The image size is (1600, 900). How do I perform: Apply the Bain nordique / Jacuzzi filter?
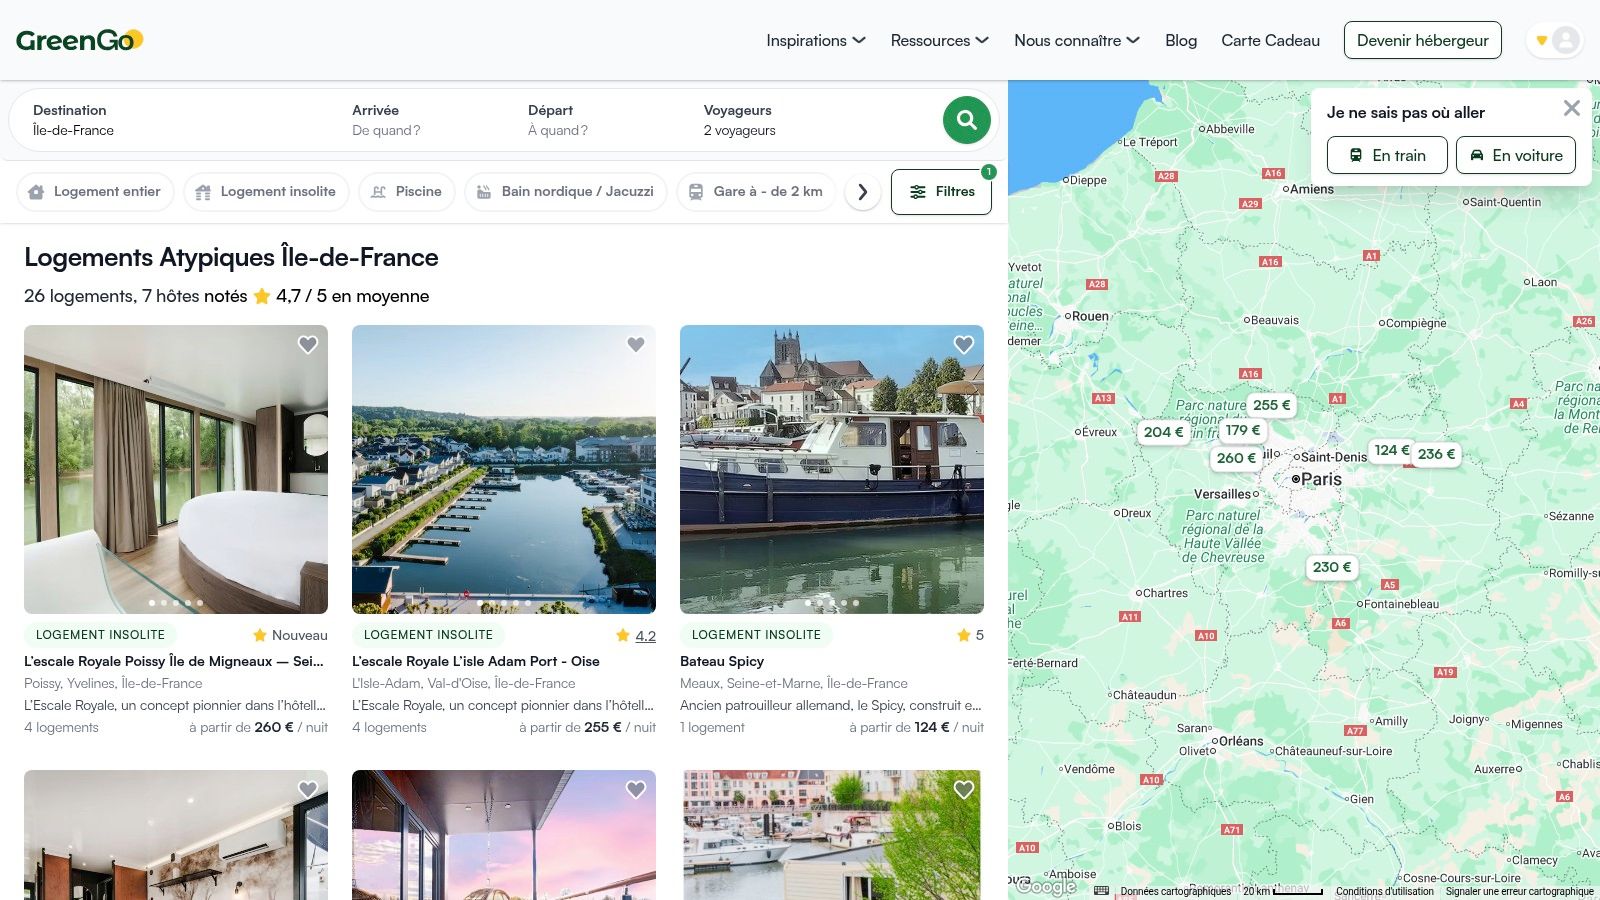click(566, 192)
